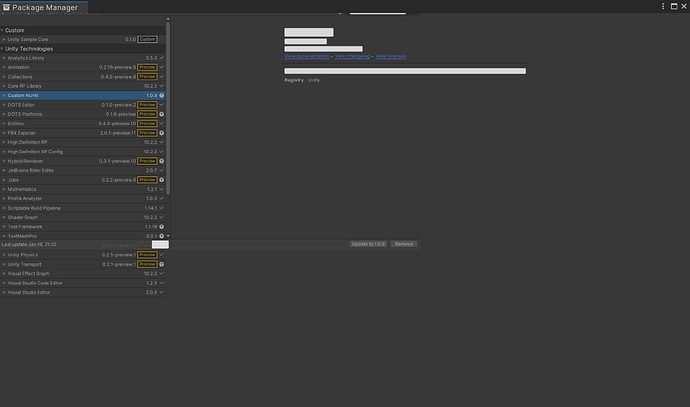Image resolution: width=690 pixels, height=407 pixels.
Task: Click installed checkmark on High Definition RP row
Action: tap(161, 142)
